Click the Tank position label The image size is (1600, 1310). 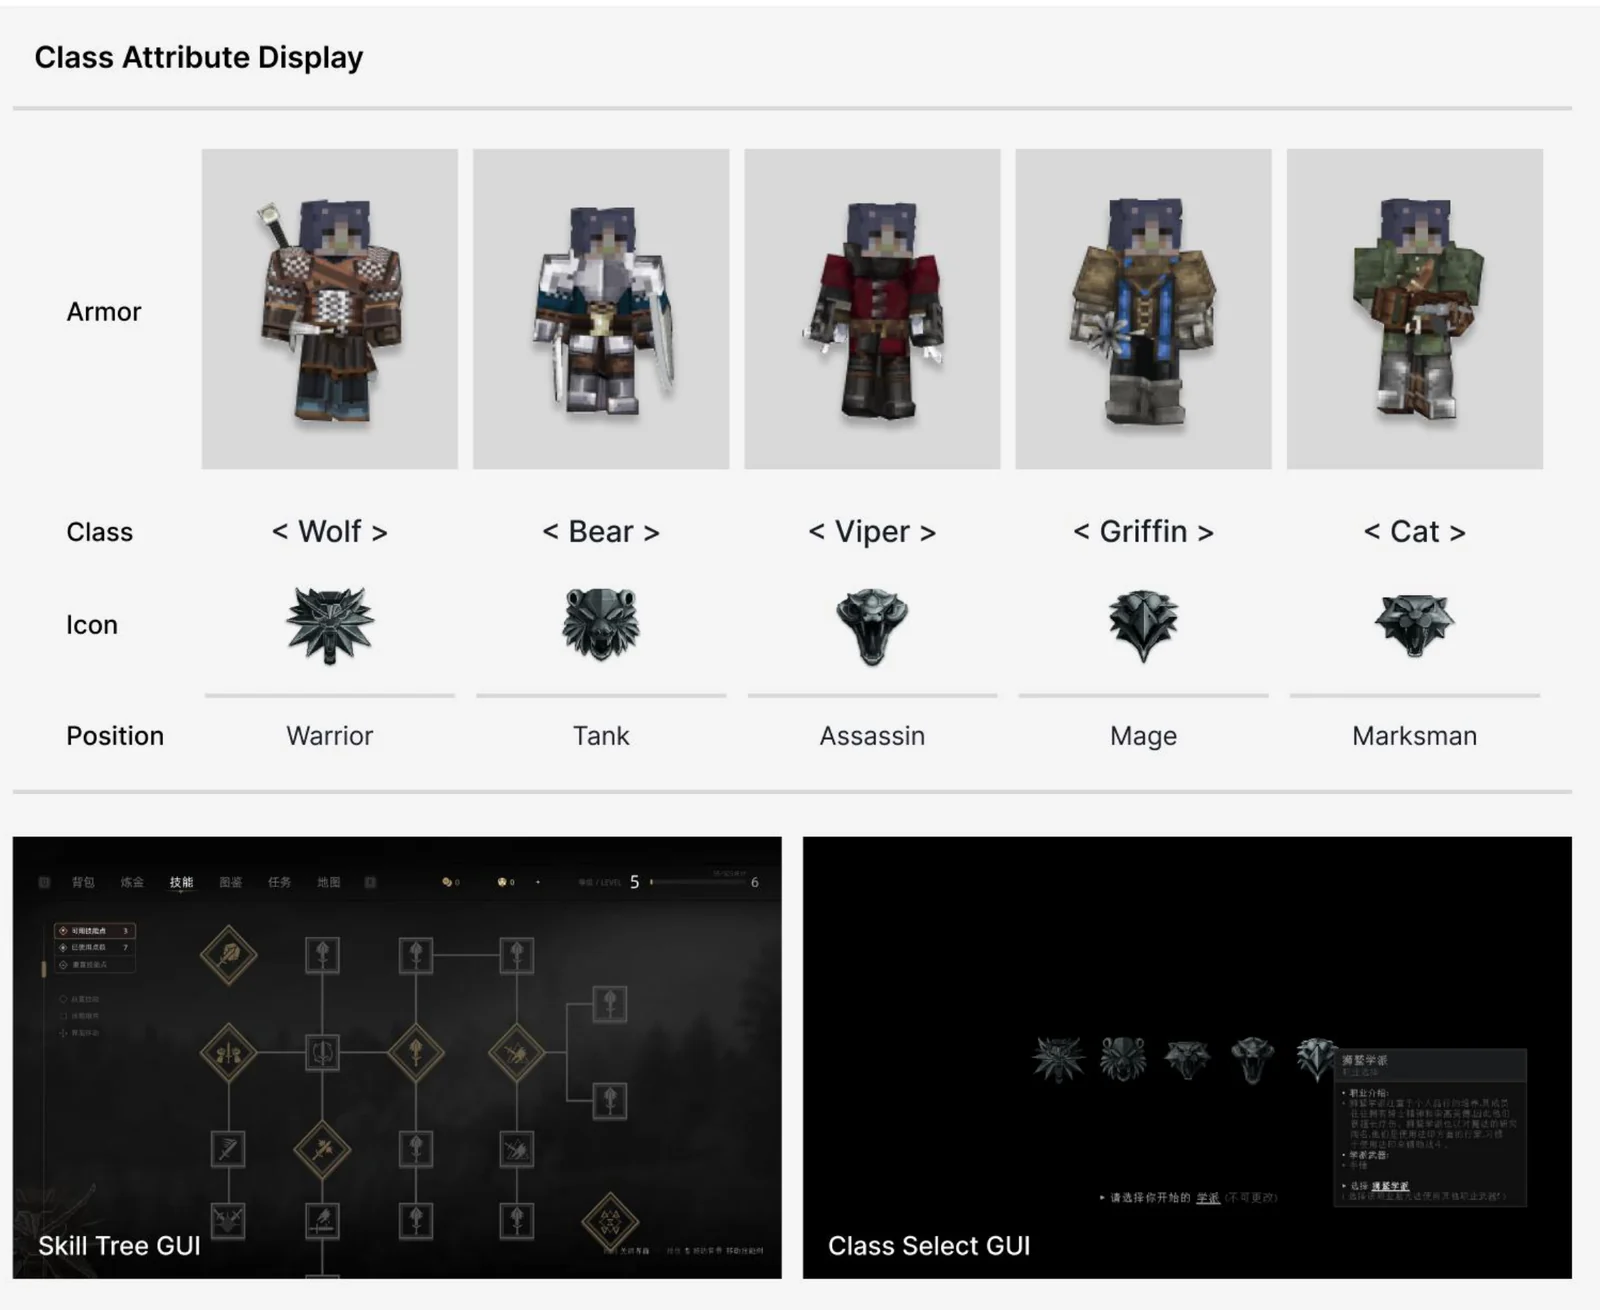click(601, 736)
